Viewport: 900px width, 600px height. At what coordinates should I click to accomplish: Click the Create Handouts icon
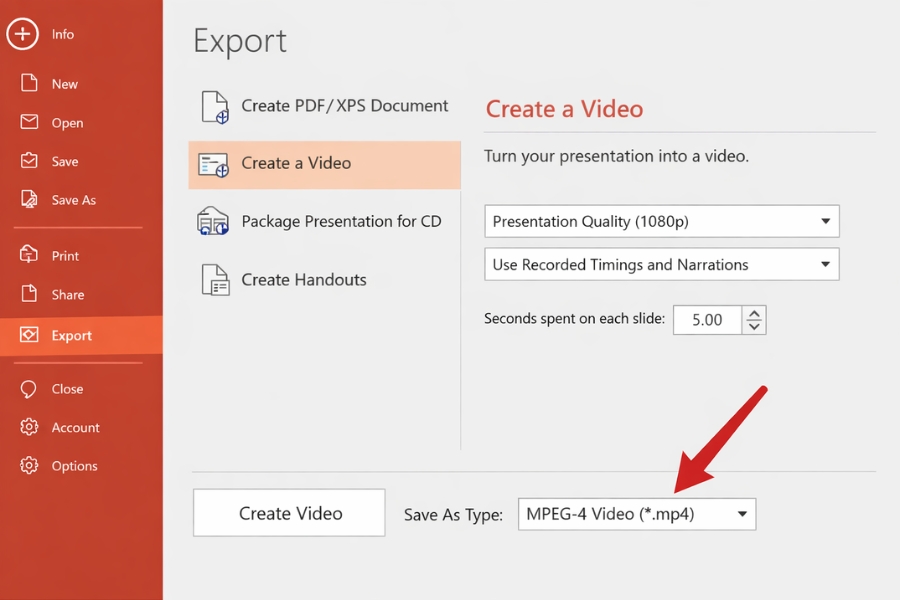(x=213, y=280)
